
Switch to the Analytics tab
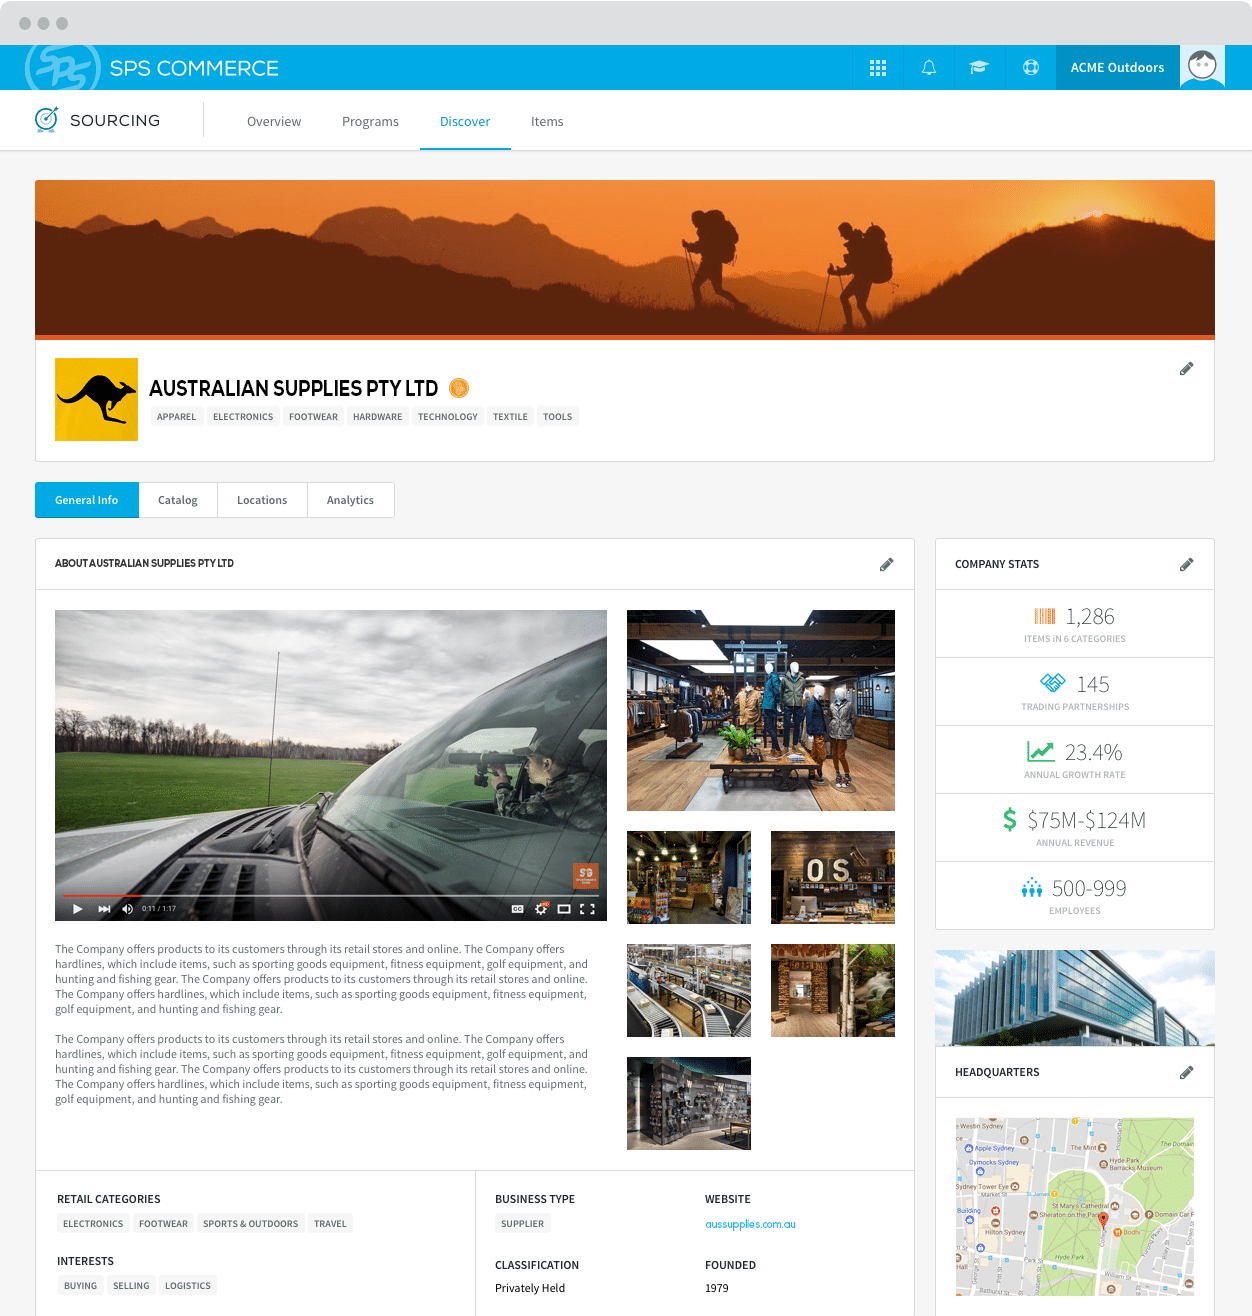tap(350, 500)
